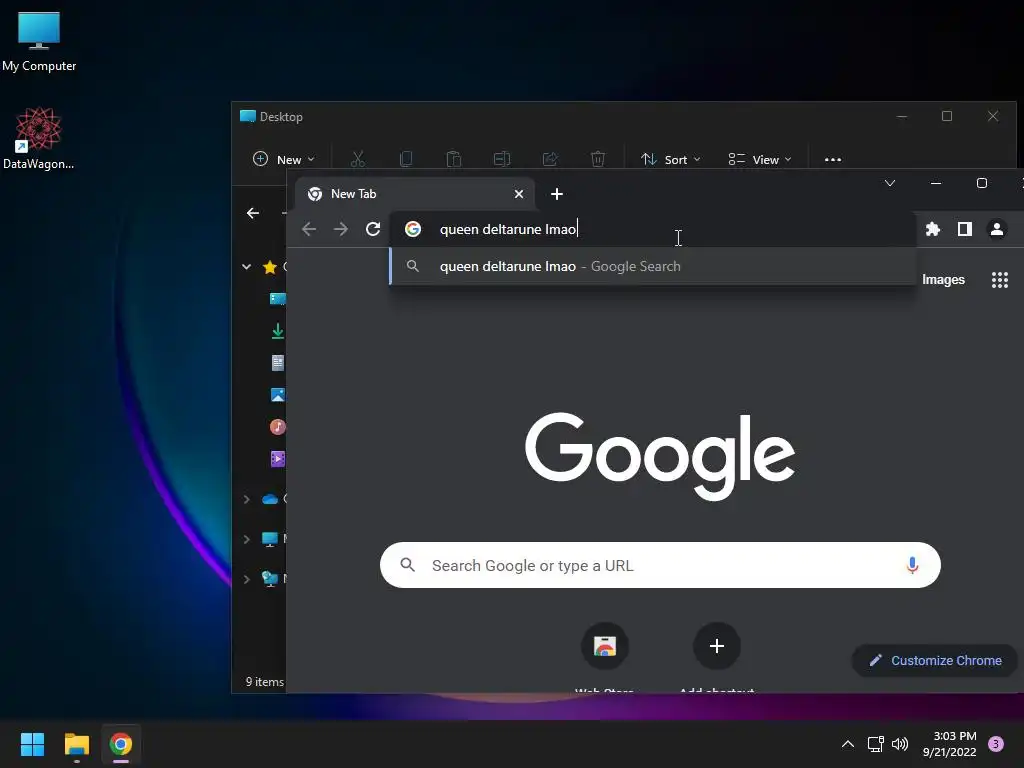Viewport: 1024px width, 768px height.
Task: Click the Google logo
Action: [660, 456]
